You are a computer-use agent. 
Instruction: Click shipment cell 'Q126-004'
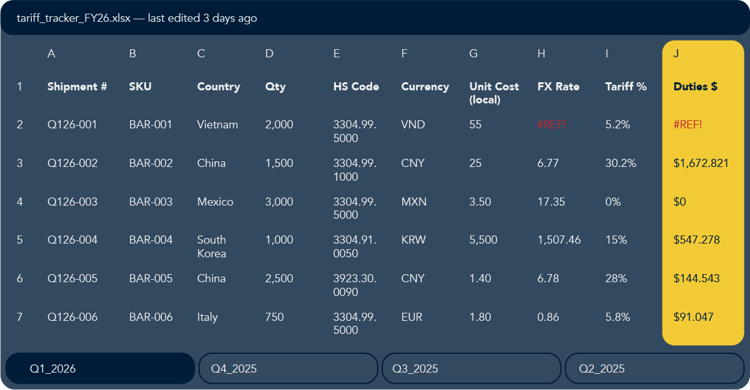pos(72,240)
